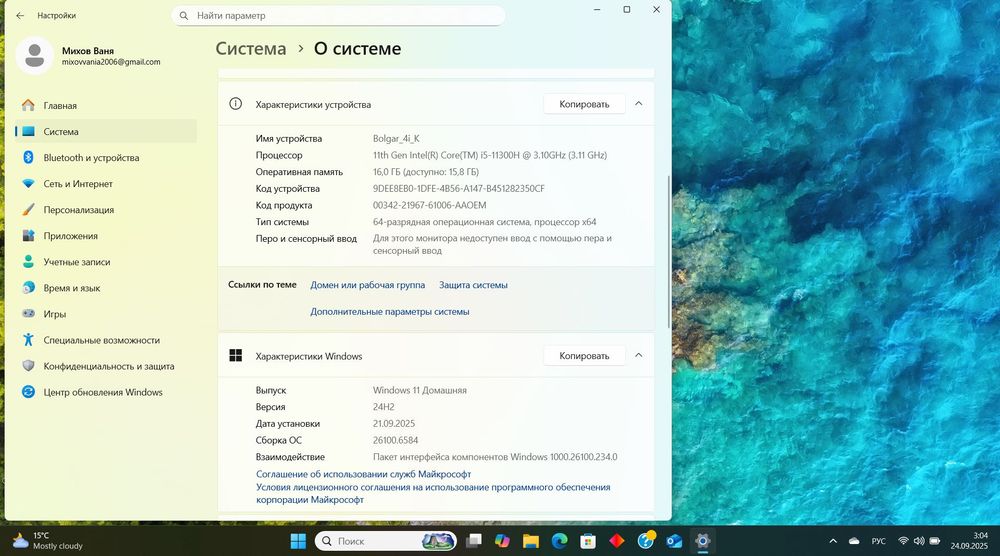Image resolution: width=1000 pixels, height=556 pixels.
Task: Collapse the Характеристики устройства section
Action: click(638, 104)
